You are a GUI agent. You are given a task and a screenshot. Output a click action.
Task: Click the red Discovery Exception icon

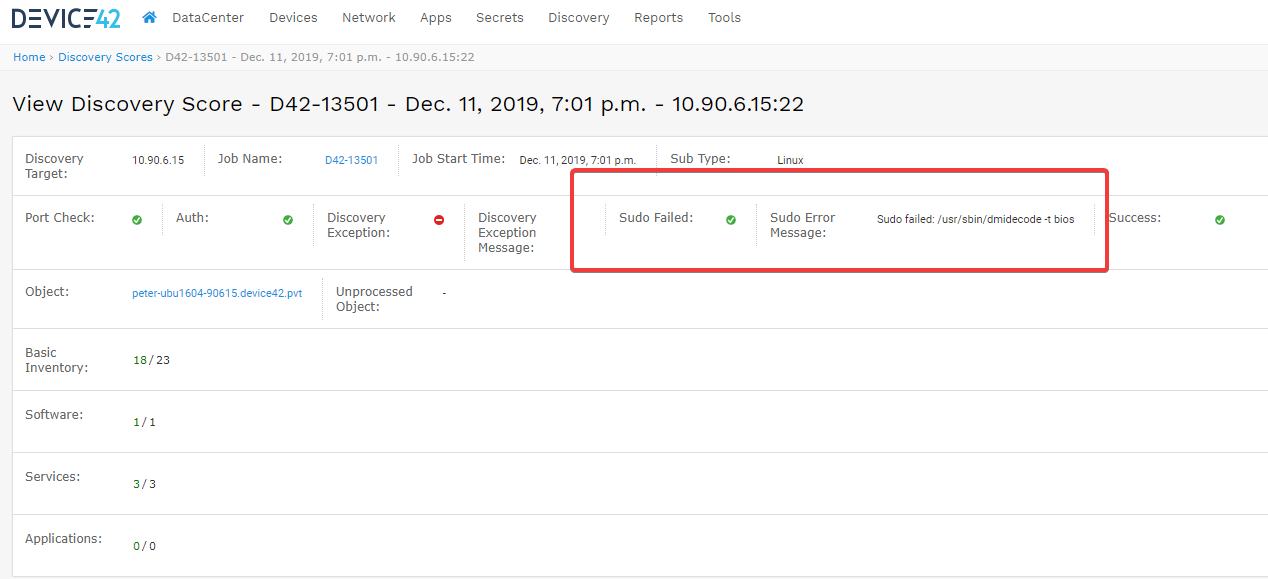(439, 220)
